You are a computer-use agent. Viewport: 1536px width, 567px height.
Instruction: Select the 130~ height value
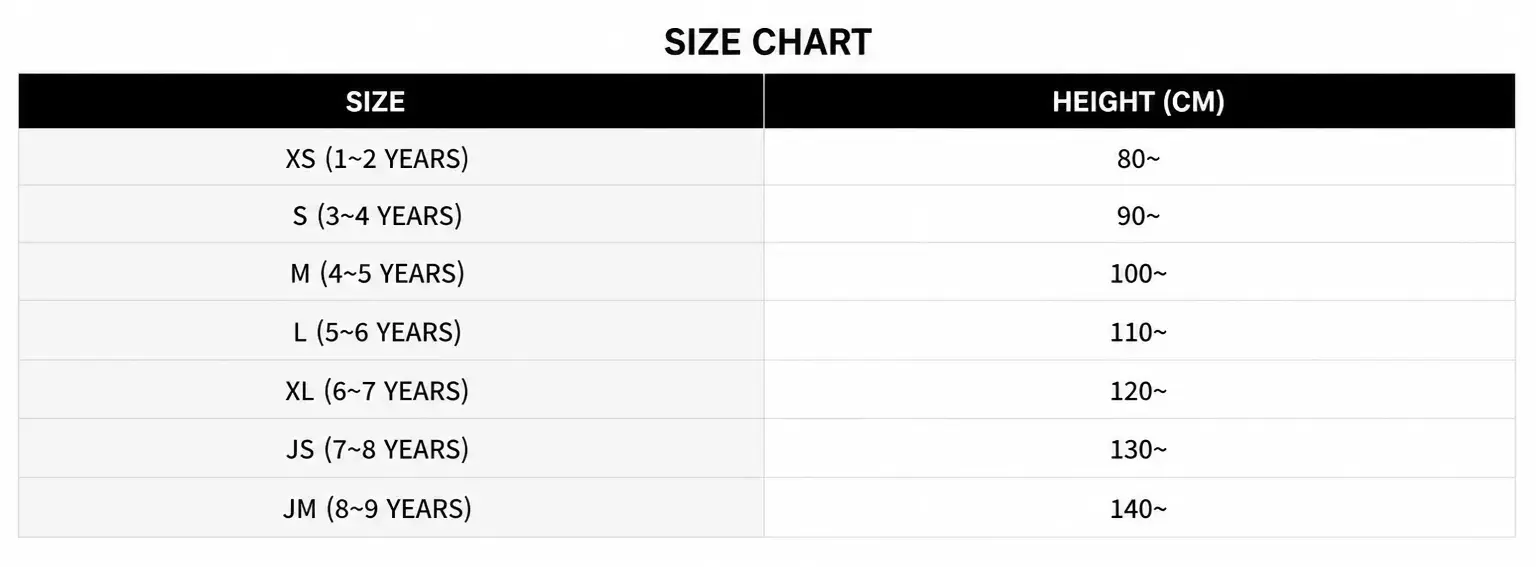(1138, 449)
